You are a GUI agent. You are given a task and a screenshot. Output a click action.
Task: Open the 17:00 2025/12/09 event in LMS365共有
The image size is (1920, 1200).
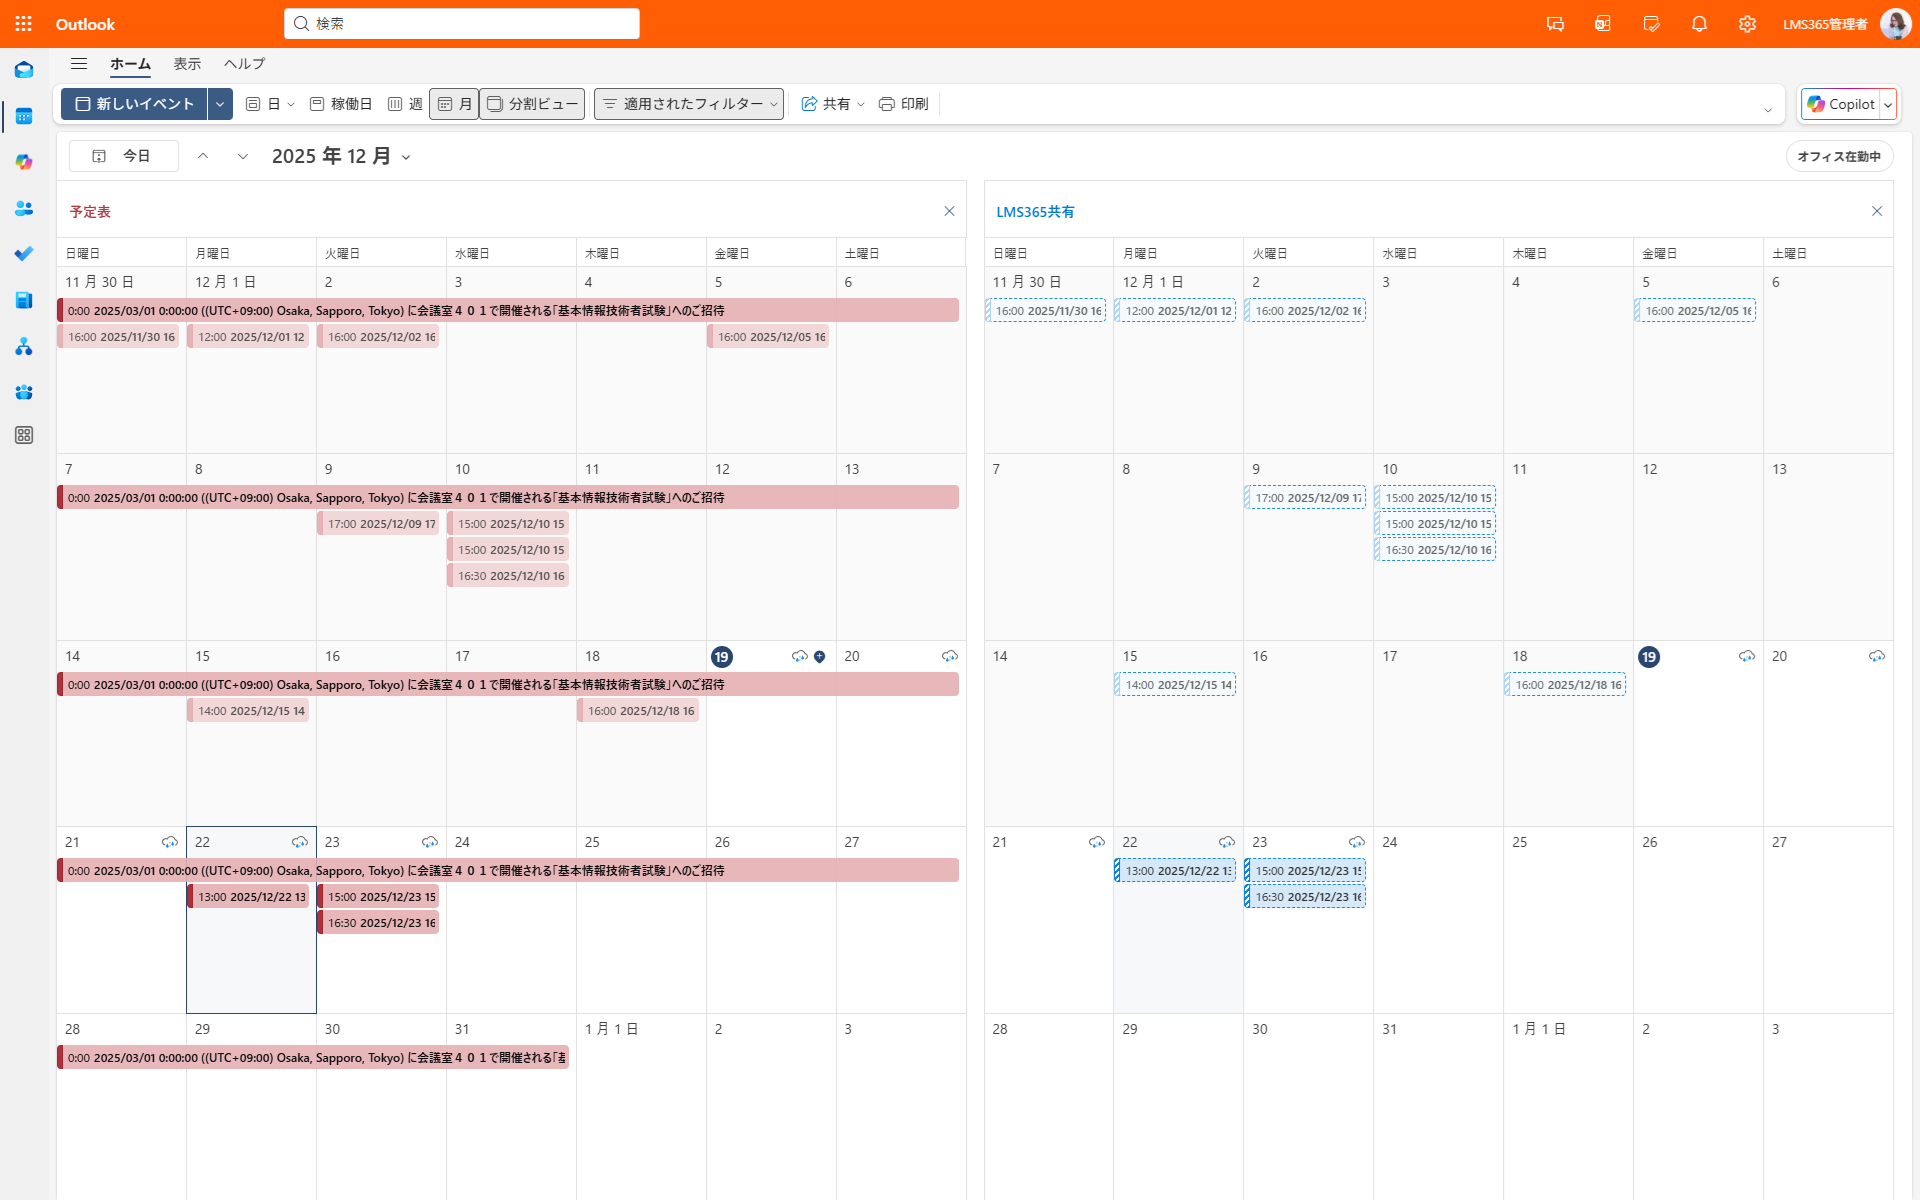(x=1305, y=498)
